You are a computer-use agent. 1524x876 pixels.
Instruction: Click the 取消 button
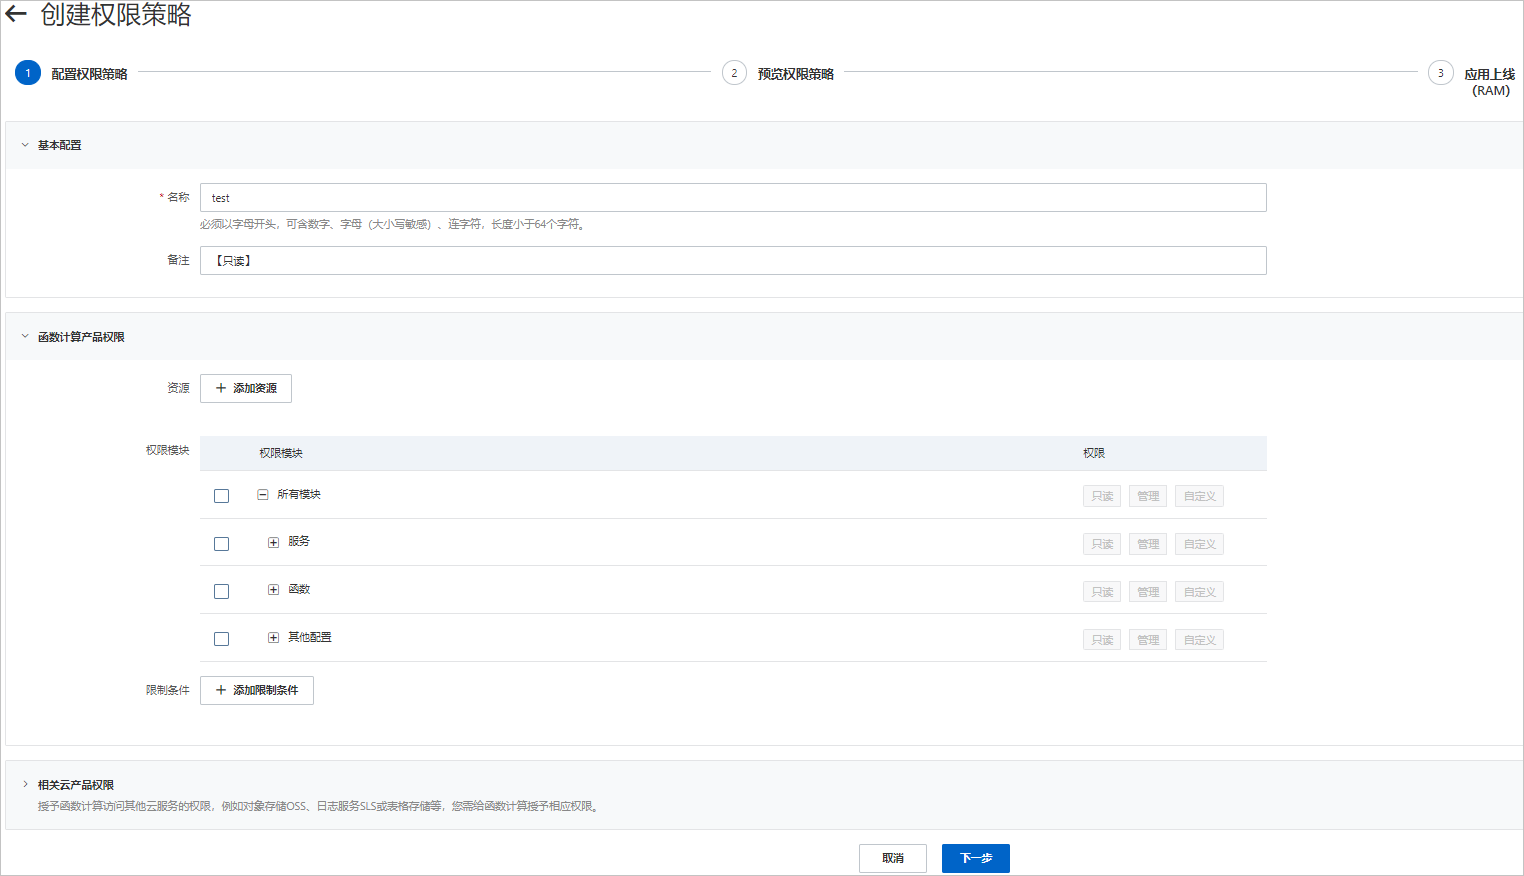click(x=893, y=857)
